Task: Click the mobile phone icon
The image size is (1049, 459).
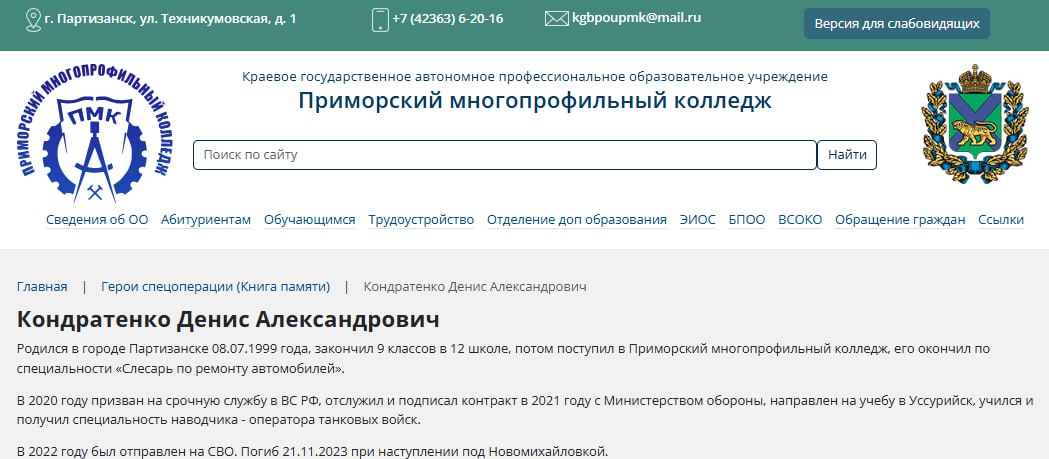Action: (x=380, y=19)
